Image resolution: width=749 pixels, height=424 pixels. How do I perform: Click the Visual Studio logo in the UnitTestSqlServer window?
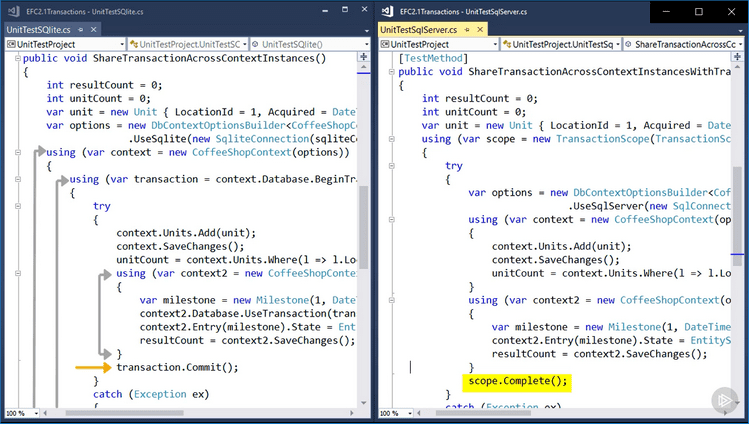coord(388,11)
